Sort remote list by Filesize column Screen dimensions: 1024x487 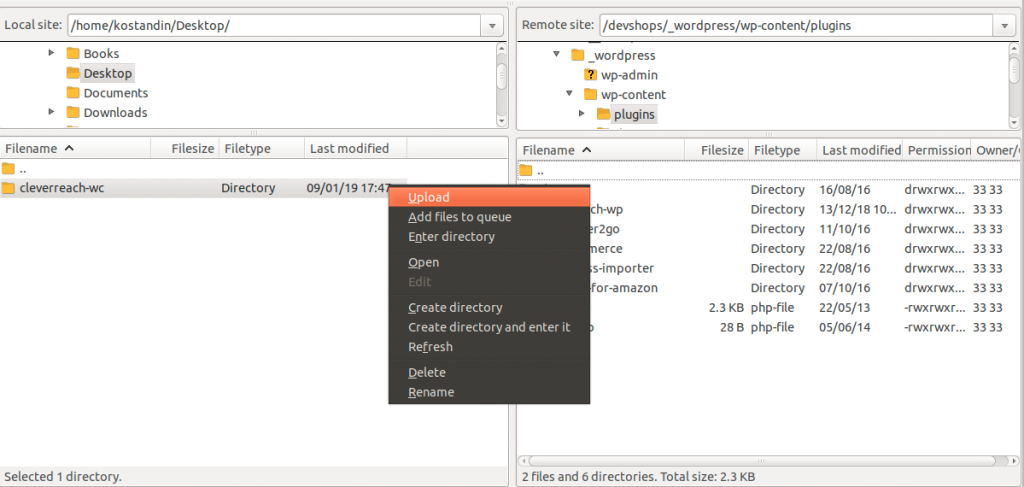click(x=721, y=150)
